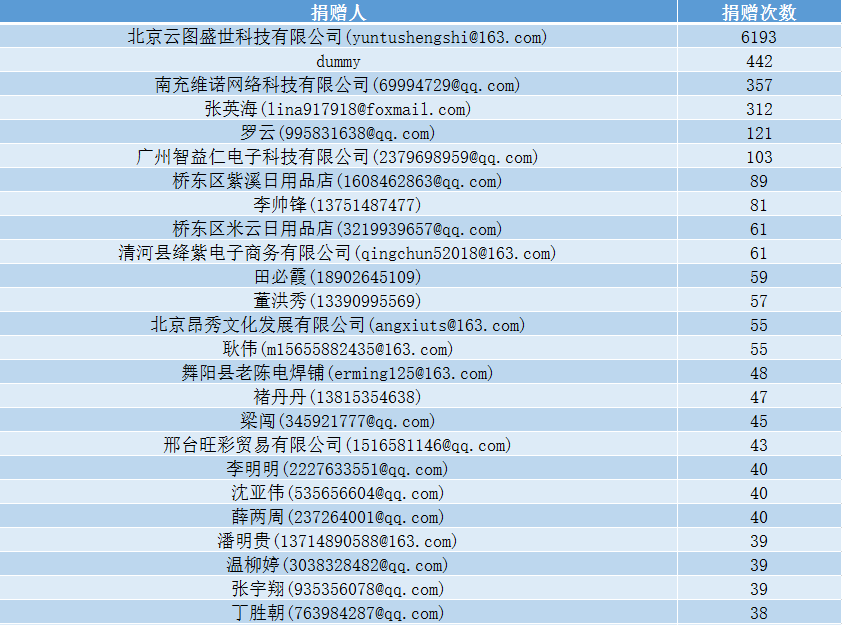
Task: Select donor 董洪秀 (13390995569)
Action: 338,301
